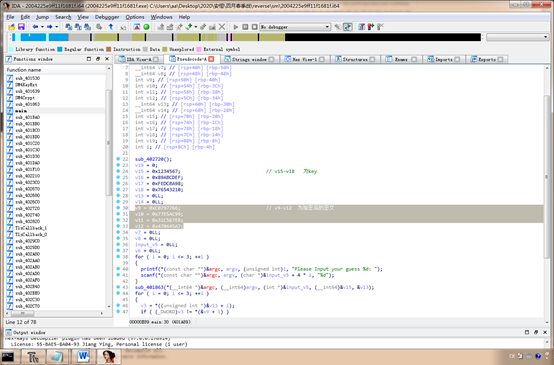The width and height of the screenshot is (554, 365).
Task: Pause process with the pause icon
Action: [245, 27]
